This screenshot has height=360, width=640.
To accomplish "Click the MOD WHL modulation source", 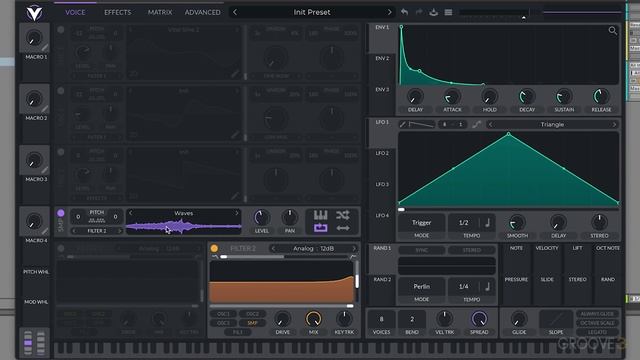I will click(36, 302).
